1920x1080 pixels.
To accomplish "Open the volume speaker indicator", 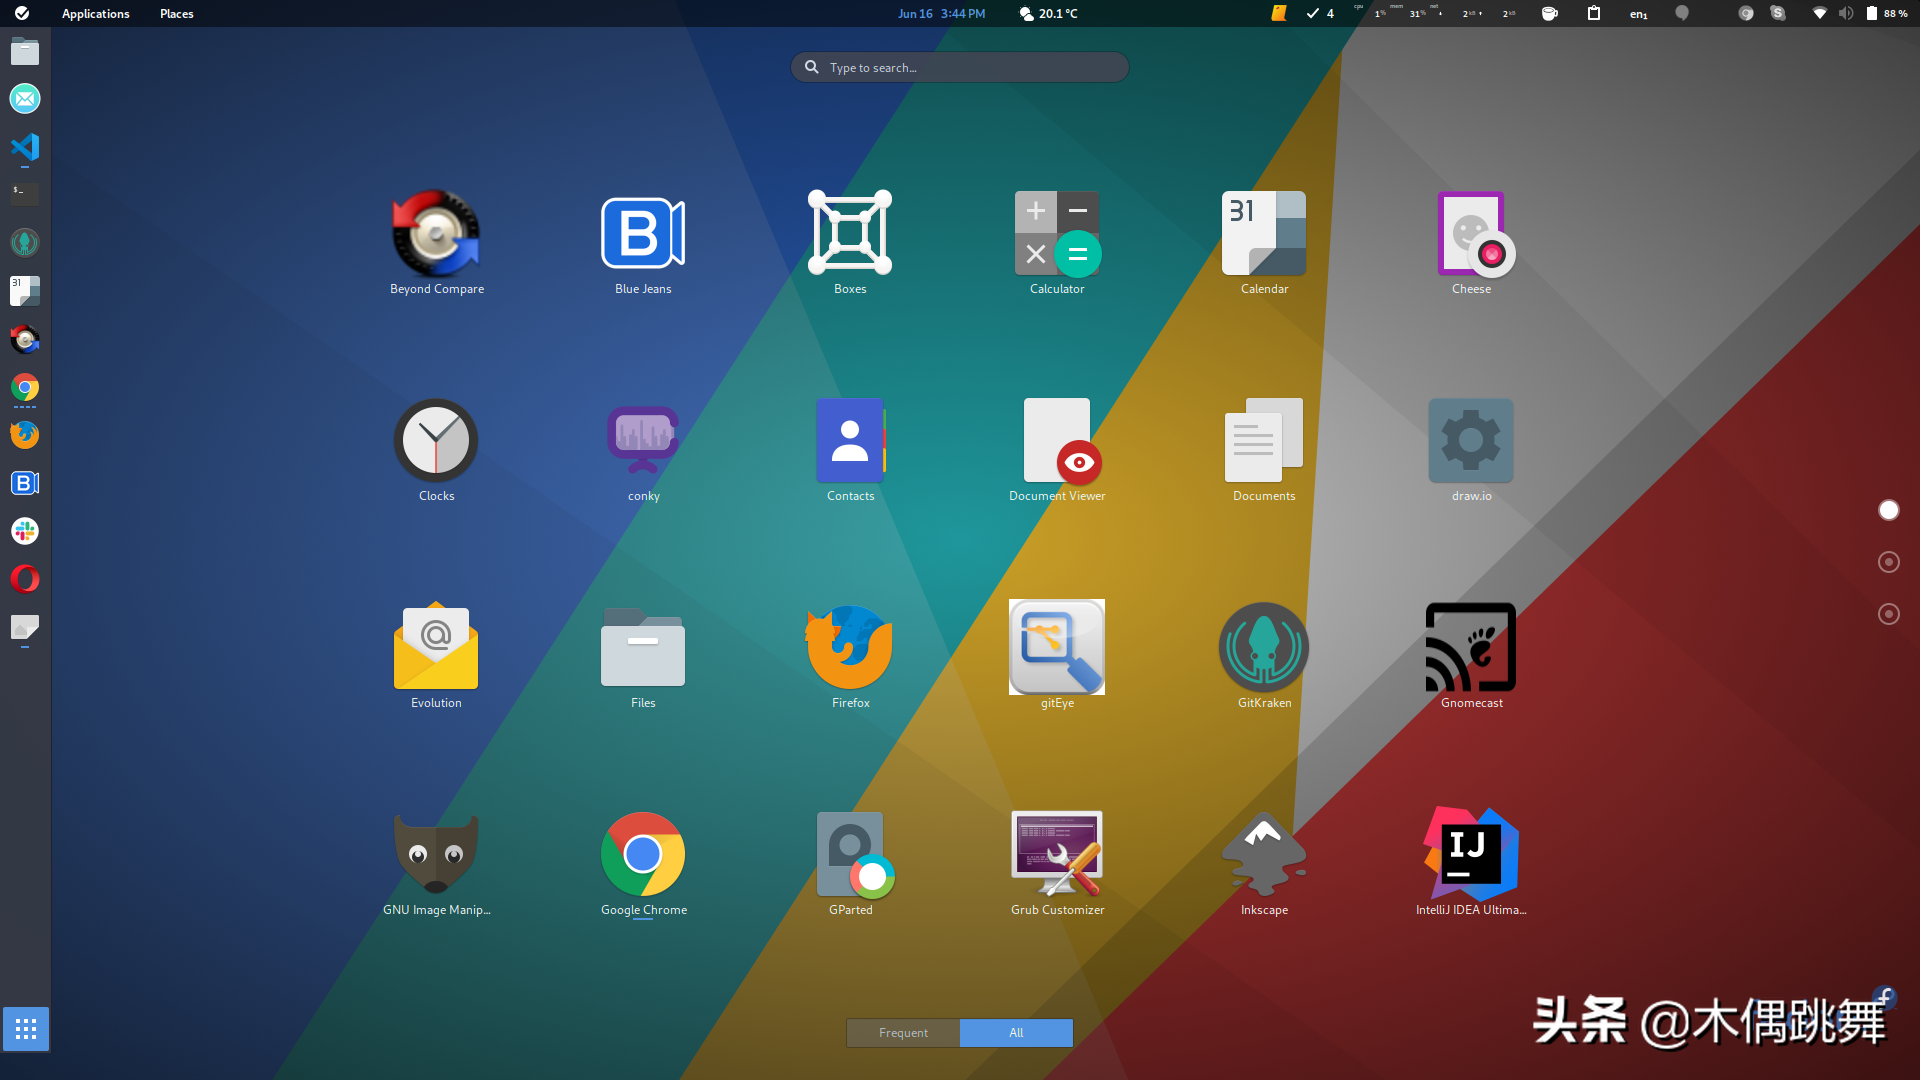I will 1846,14.
